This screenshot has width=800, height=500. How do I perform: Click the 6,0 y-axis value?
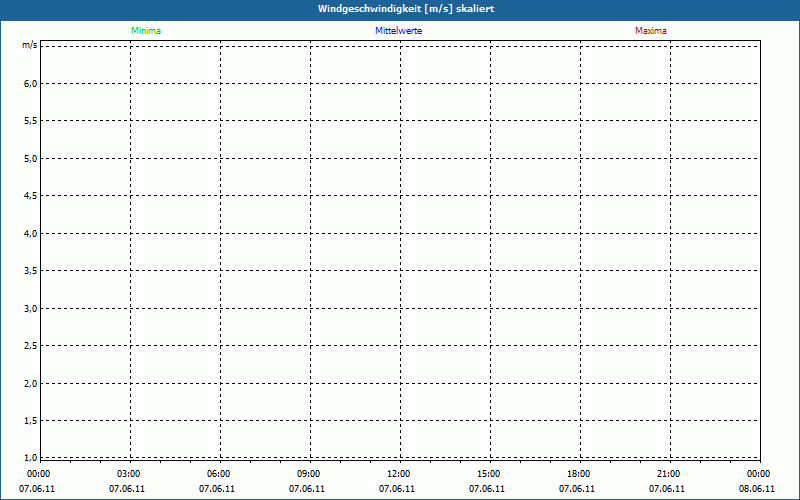pyautogui.click(x=31, y=84)
